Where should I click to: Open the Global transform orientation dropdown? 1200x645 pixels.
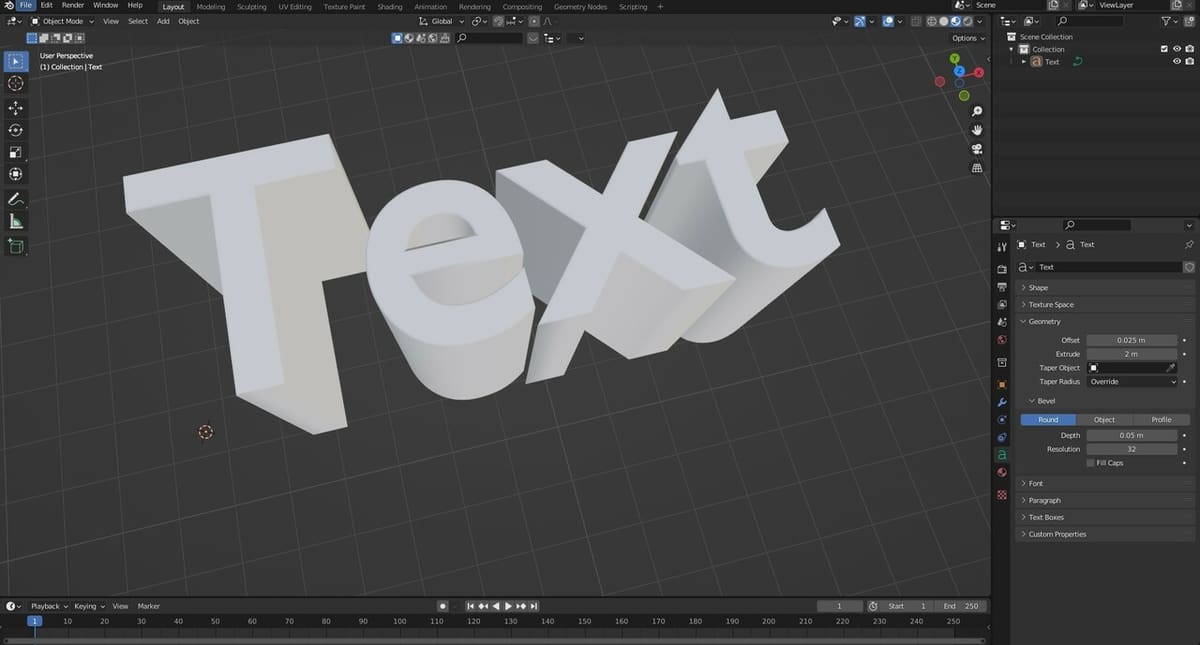(440, 21)
